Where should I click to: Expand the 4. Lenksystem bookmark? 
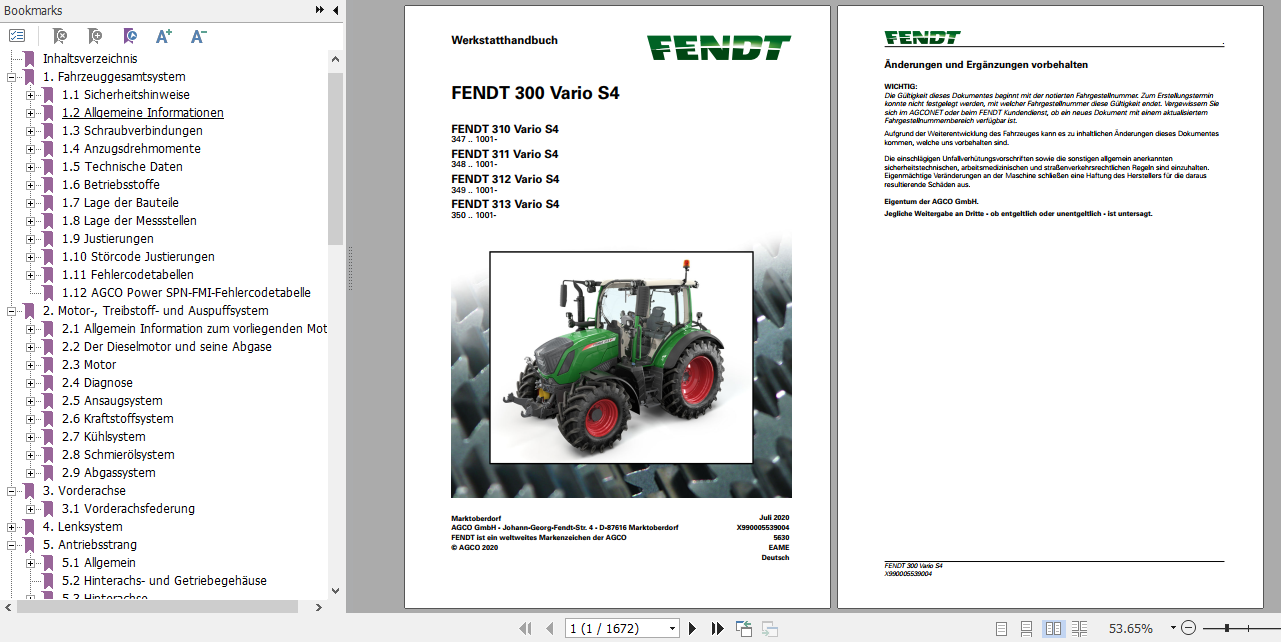pyautogui.click(x=12, y=527)
